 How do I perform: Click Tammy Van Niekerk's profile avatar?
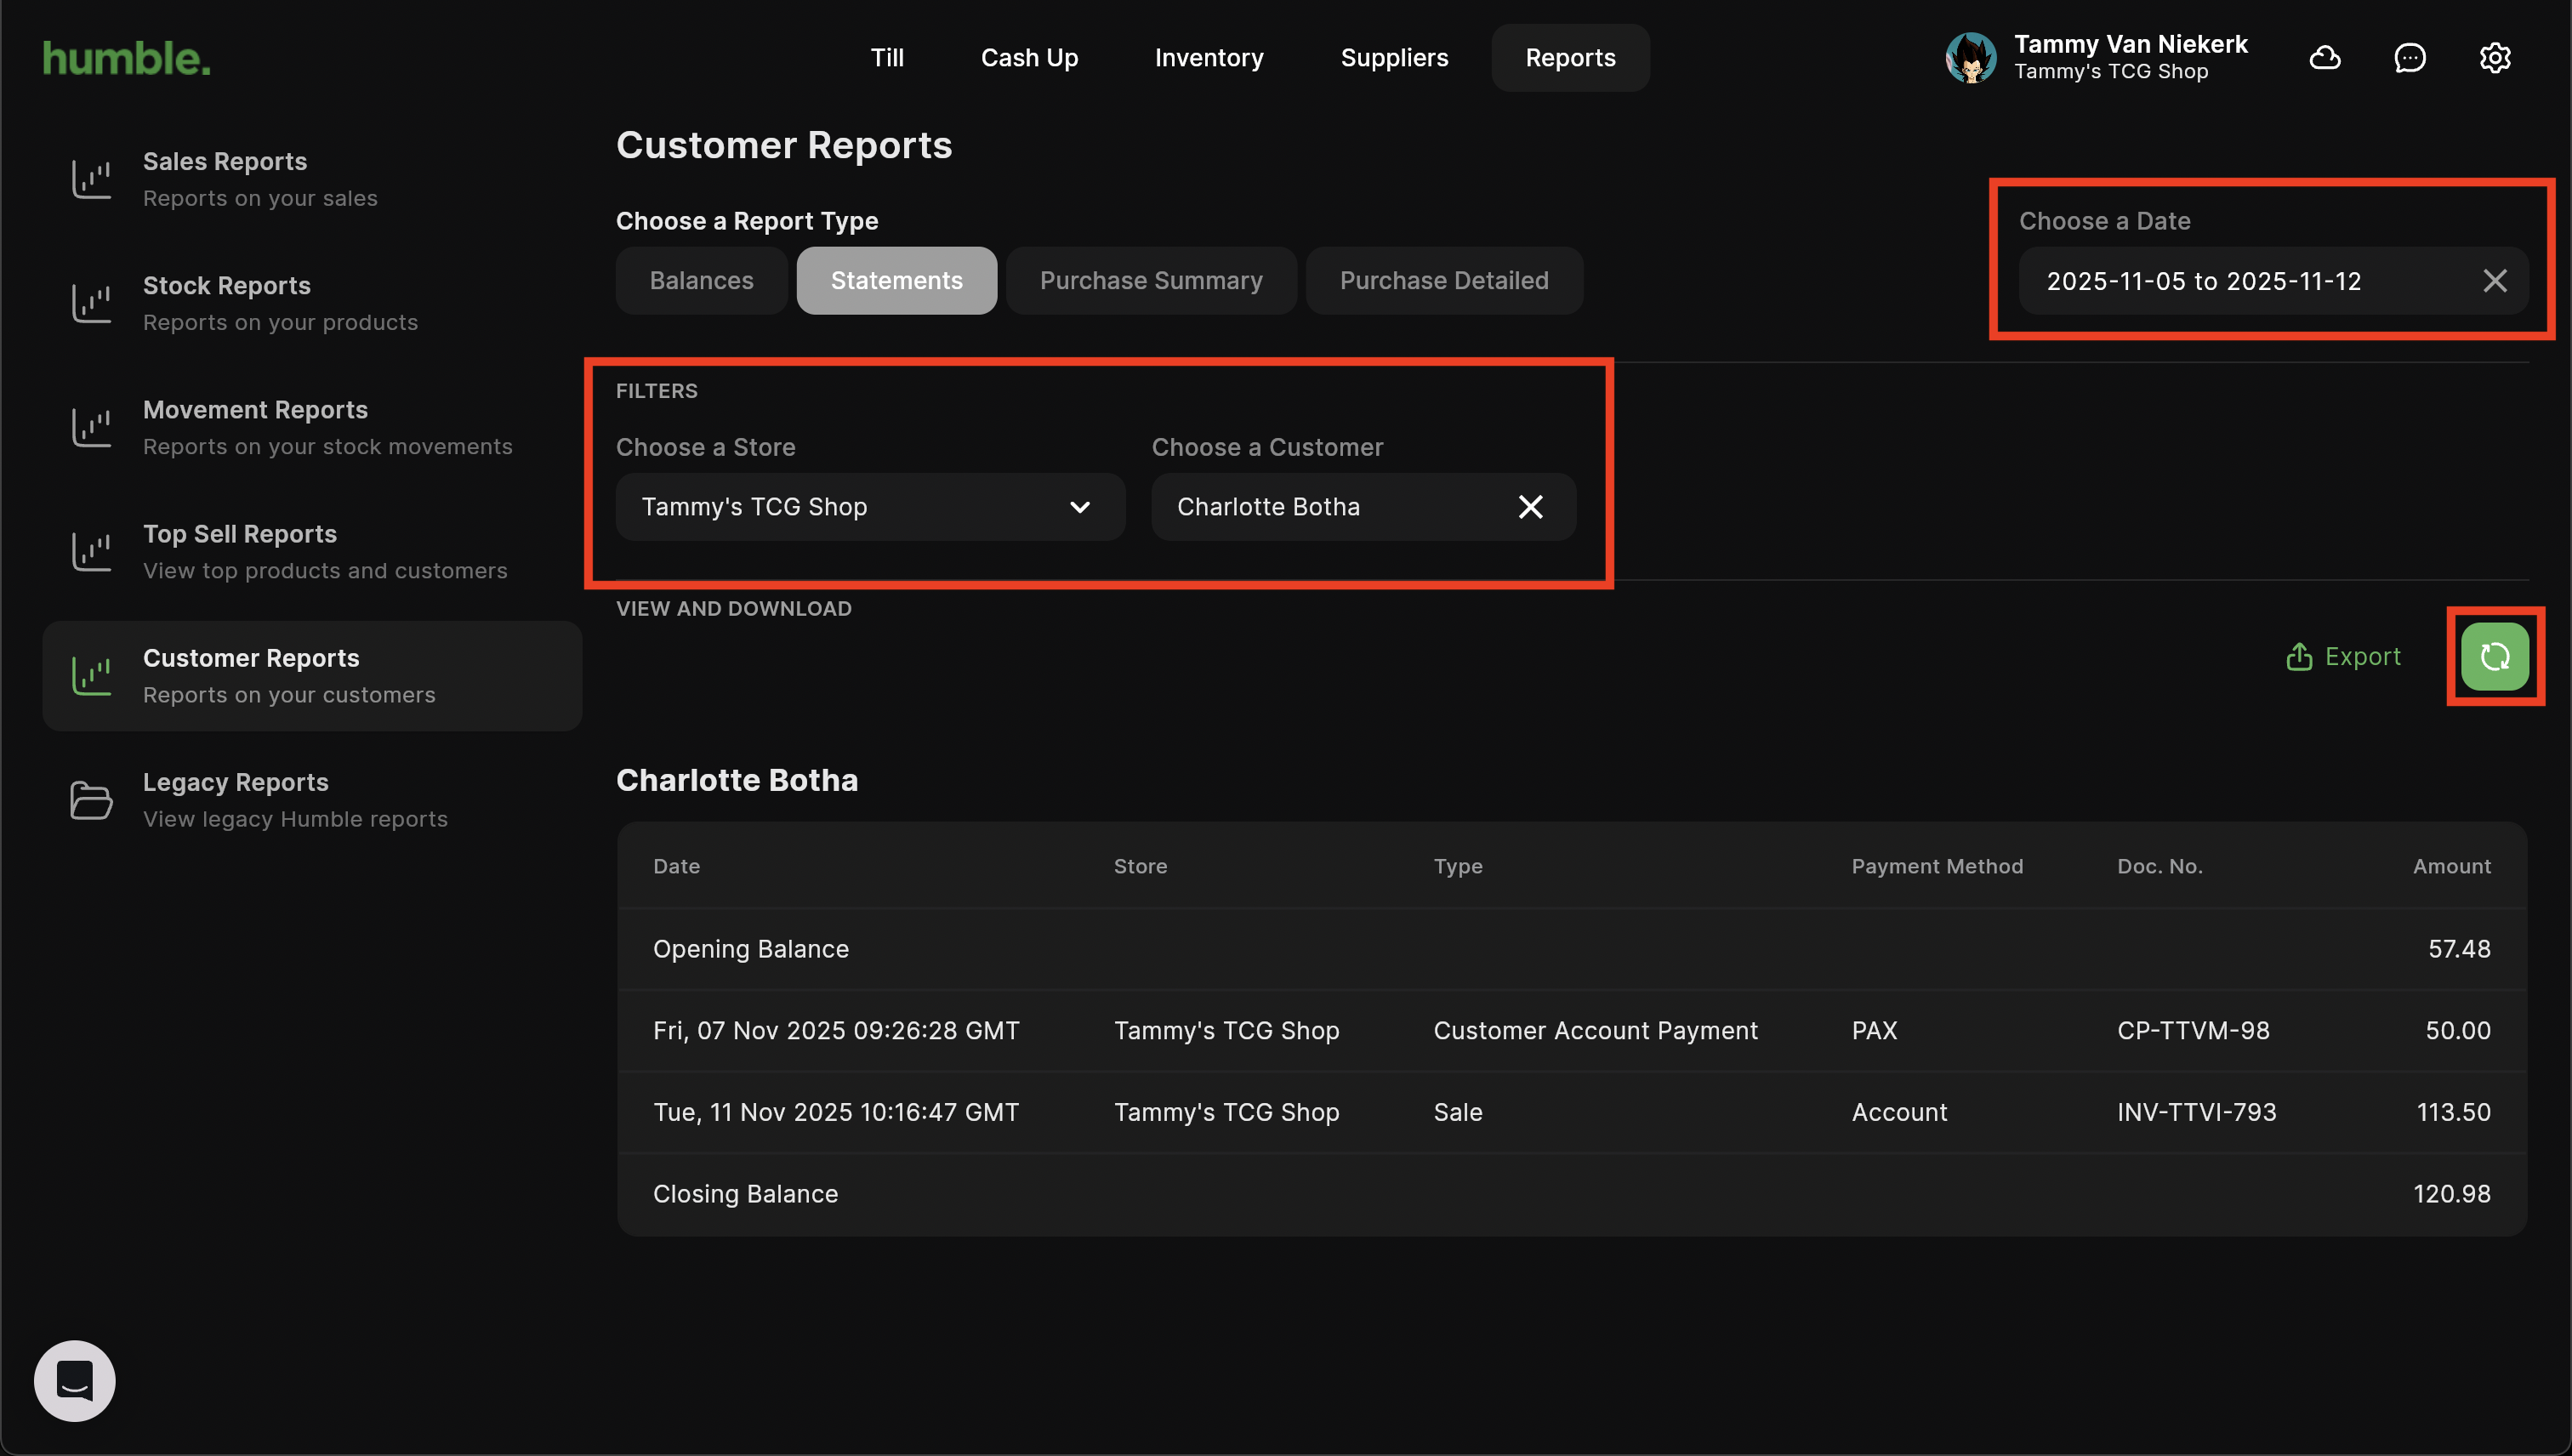point(1971,58)
